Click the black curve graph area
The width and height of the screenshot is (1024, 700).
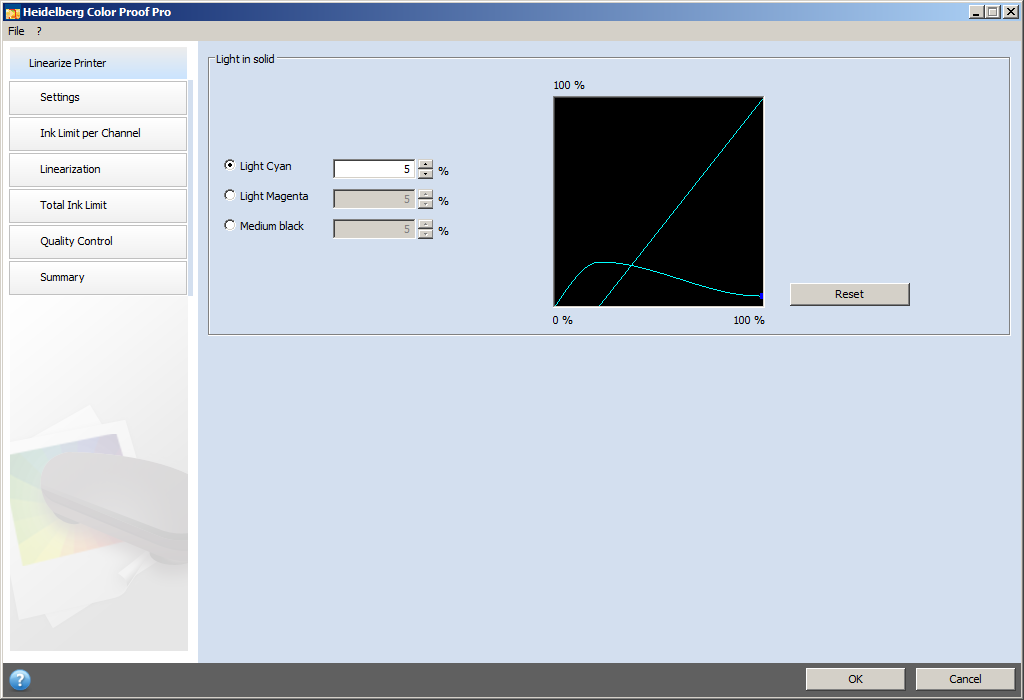click(658, 202)
